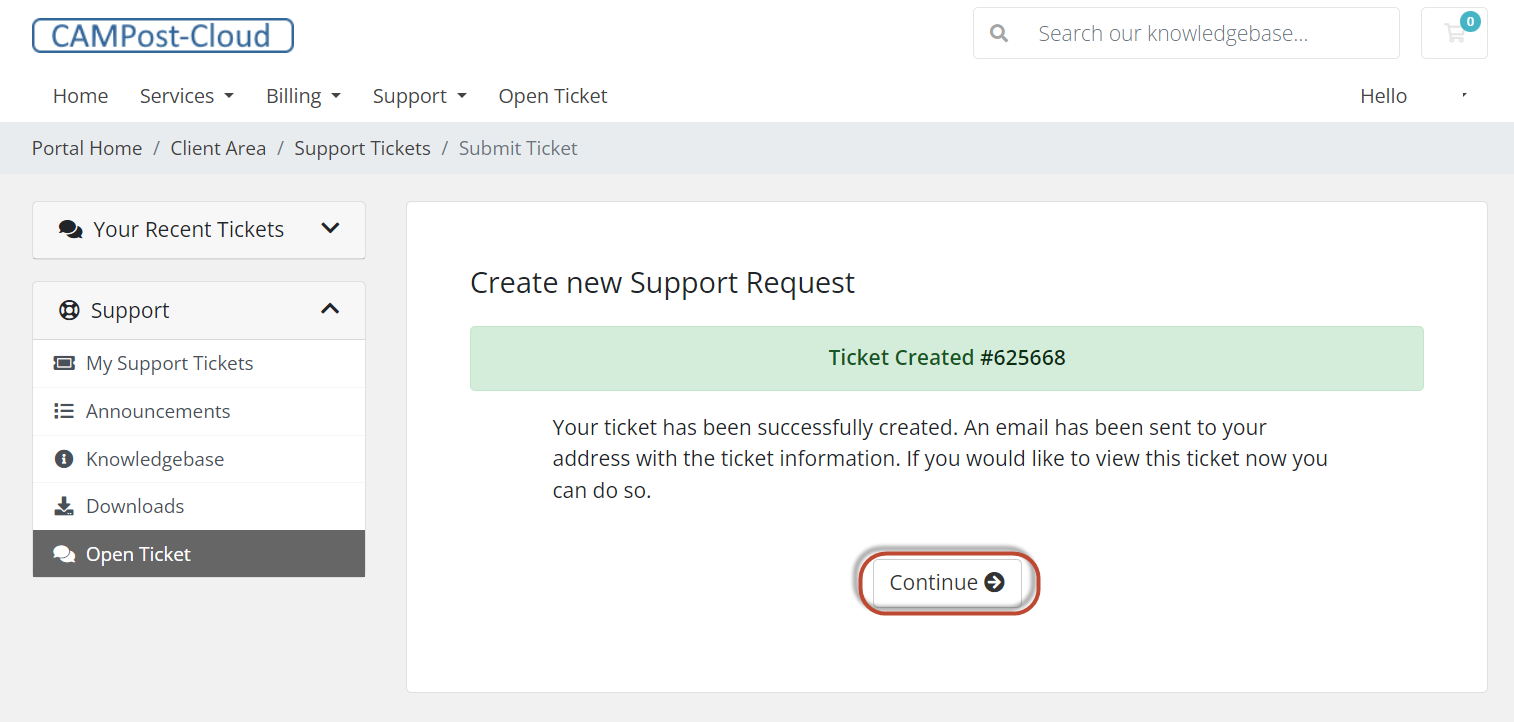The width and height of the screenshot is (1514, 722).
Task: Click the download icon beside Downloads
Action: point(64,506)
